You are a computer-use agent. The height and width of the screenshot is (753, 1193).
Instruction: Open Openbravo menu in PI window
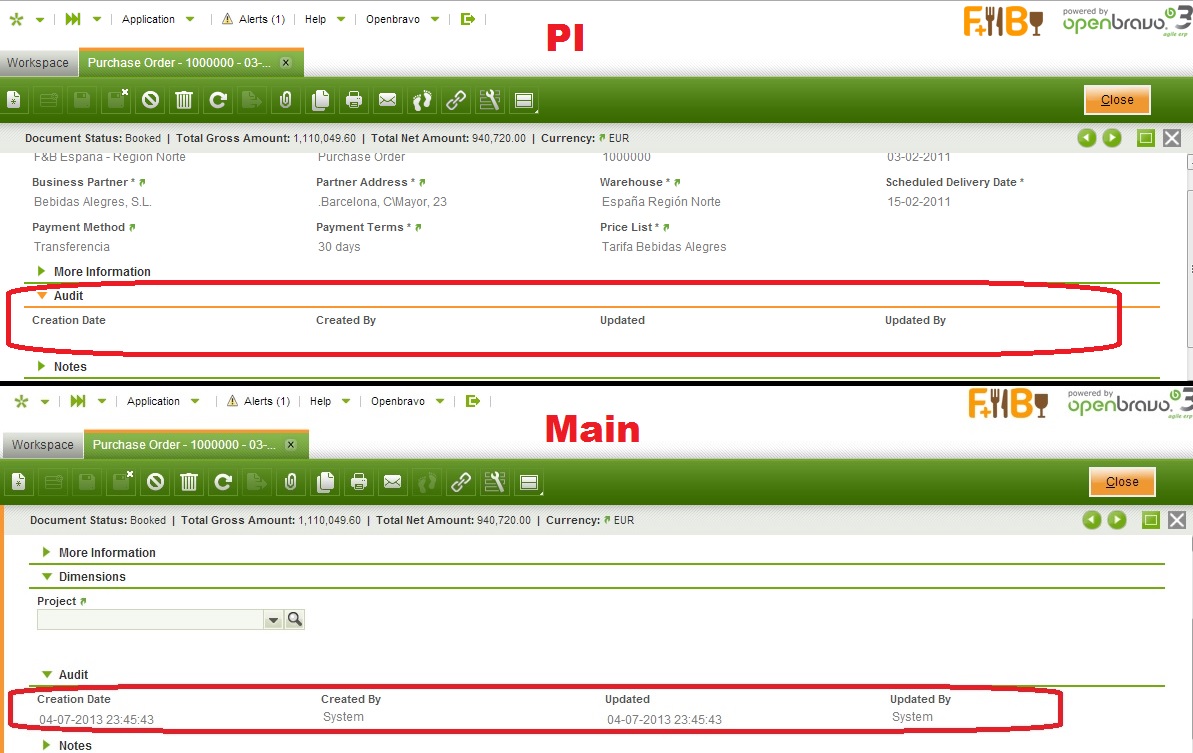(402, 19)
